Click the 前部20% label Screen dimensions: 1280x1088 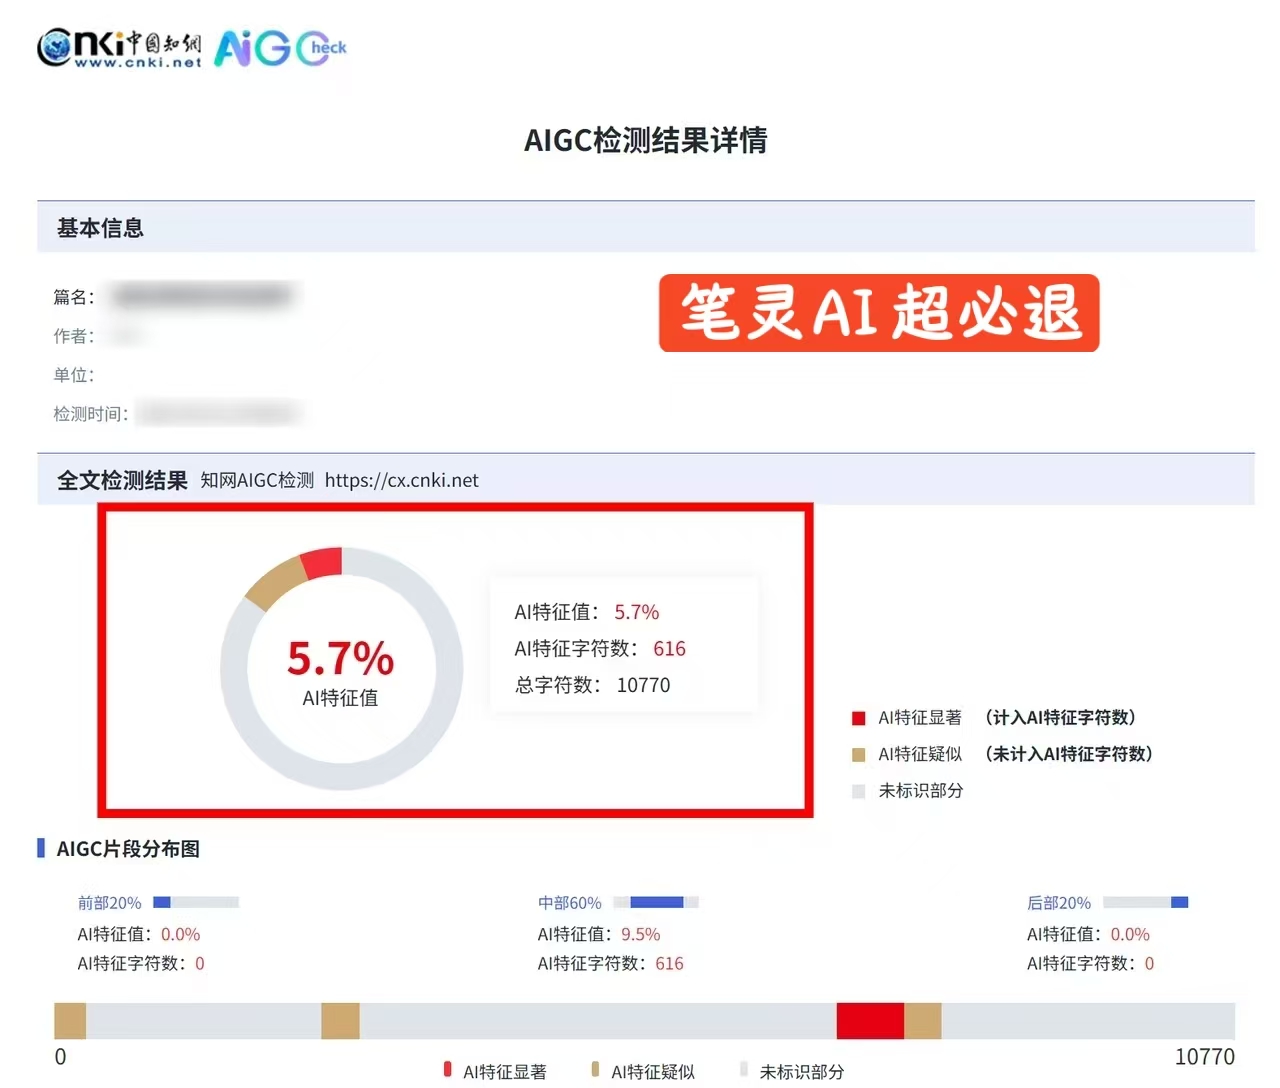[110, 903]
